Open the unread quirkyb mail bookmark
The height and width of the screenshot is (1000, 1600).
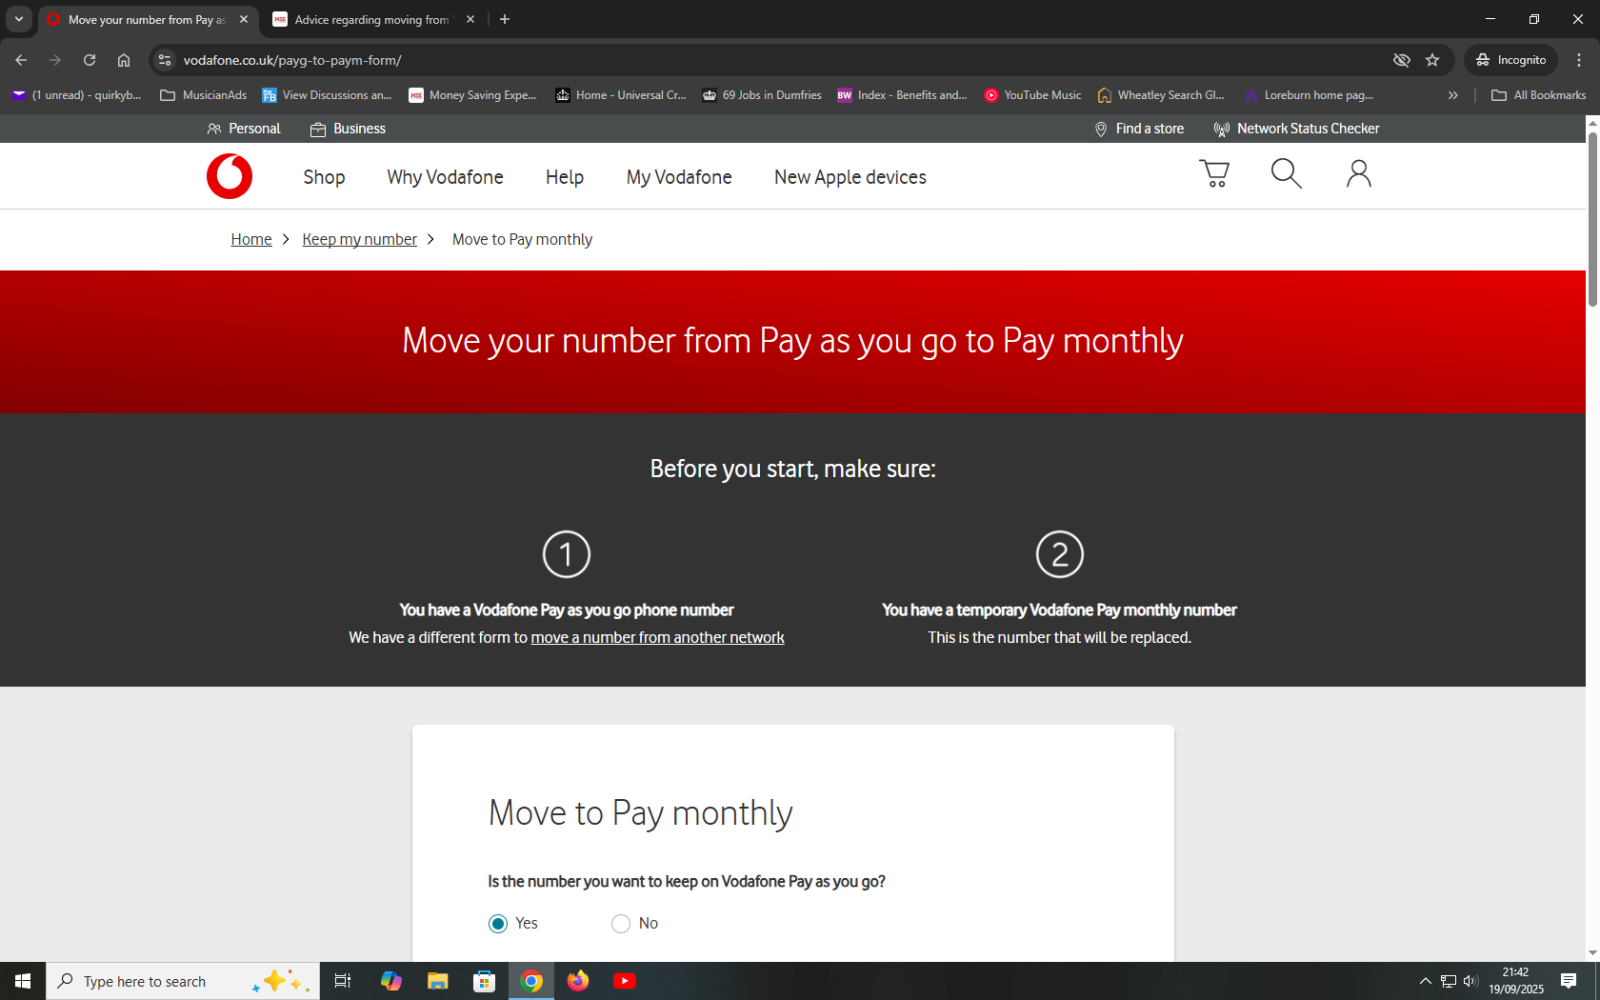pos(77,95)
